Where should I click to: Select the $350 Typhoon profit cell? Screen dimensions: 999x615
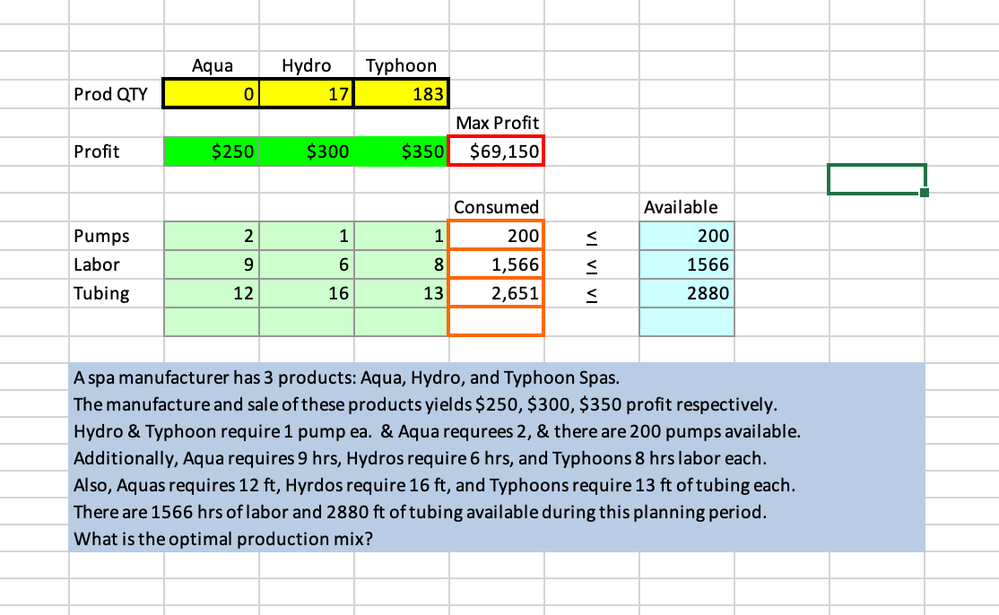tap(401, 152)
